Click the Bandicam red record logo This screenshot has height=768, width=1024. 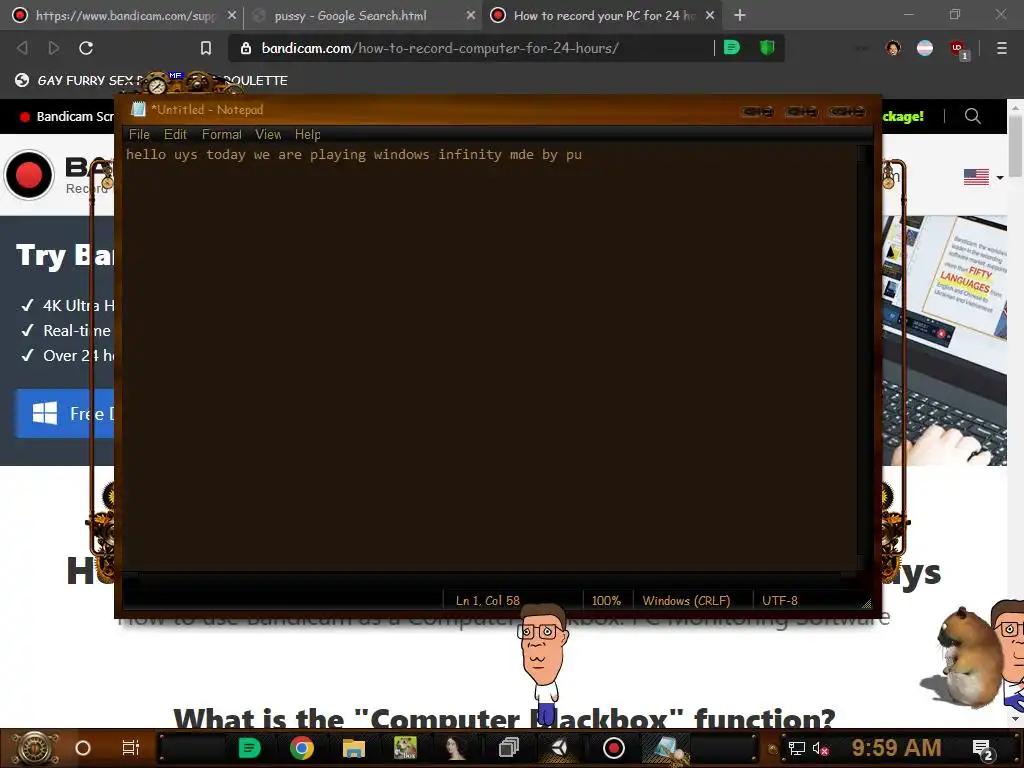coord(29,175)
